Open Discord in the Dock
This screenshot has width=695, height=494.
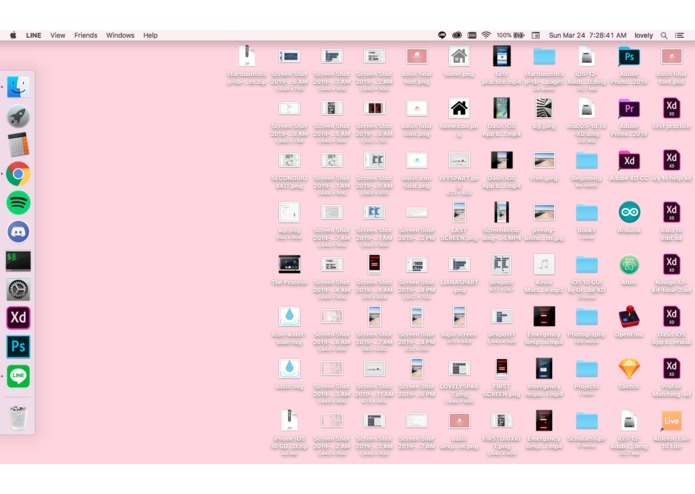point(18,232)
